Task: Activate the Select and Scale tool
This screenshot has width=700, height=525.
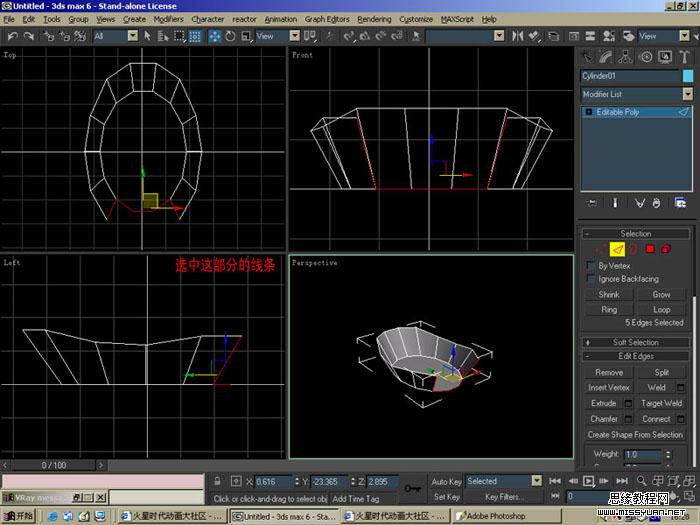Action: [x=246, y=36]
